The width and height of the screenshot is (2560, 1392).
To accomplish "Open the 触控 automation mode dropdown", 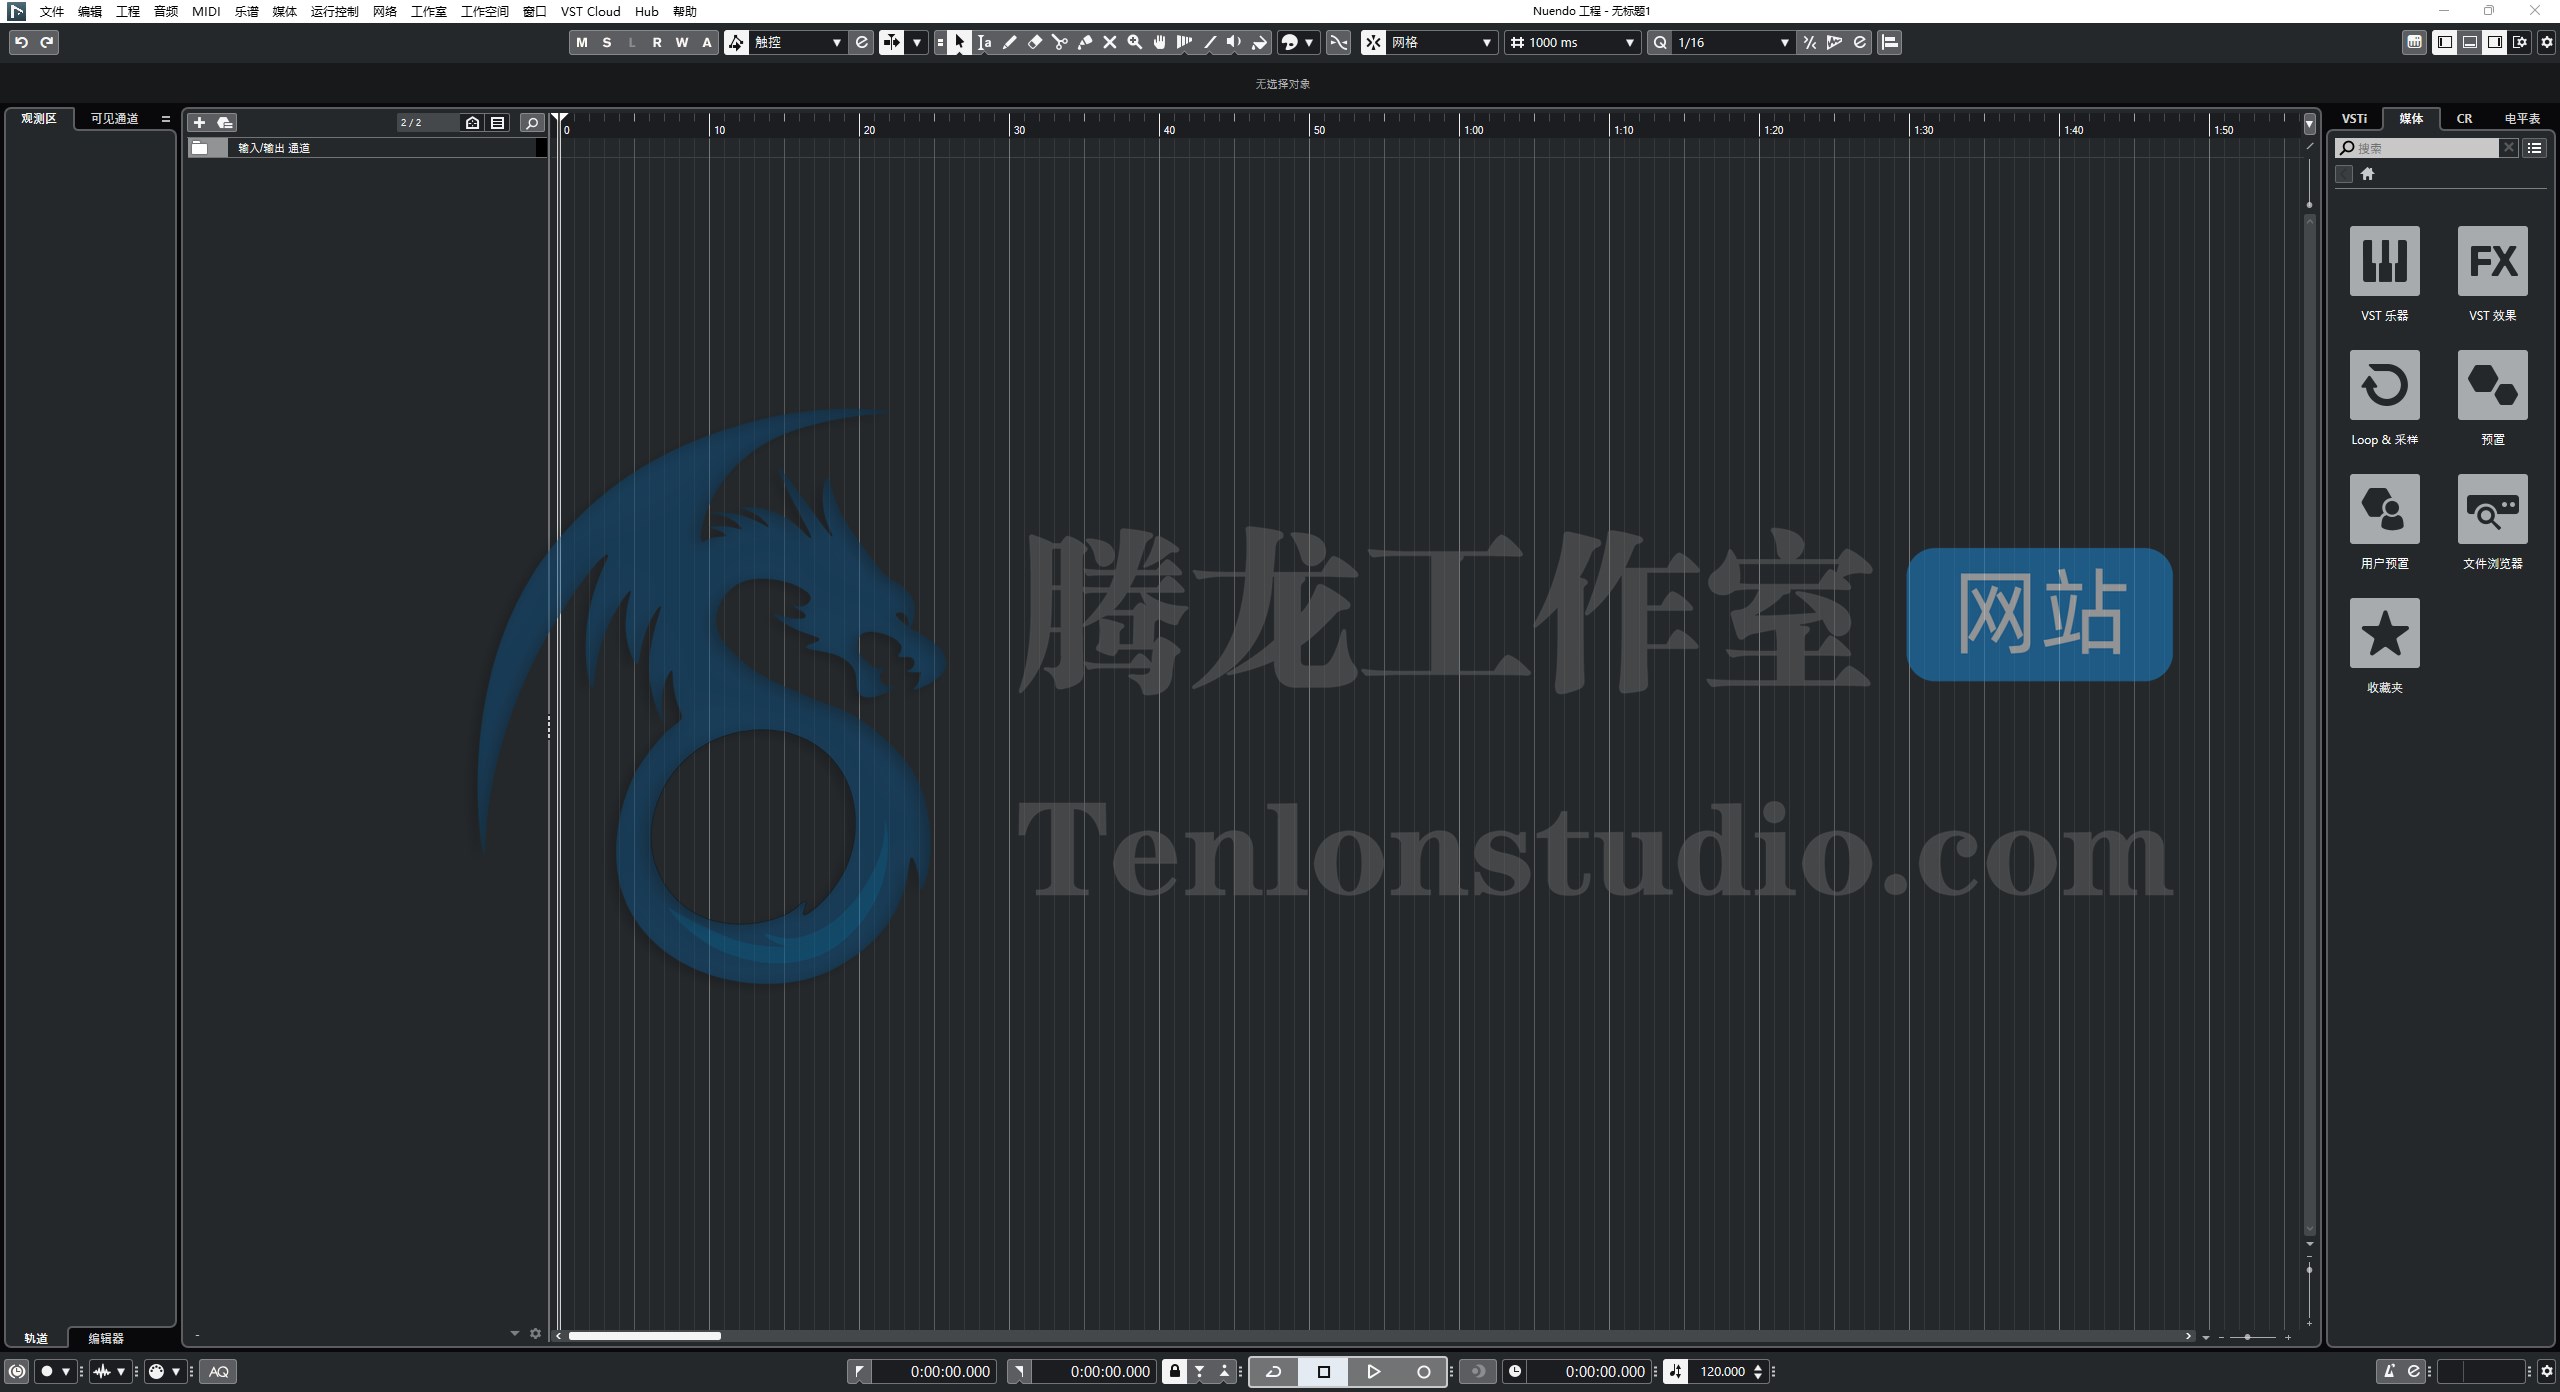I will (x=797, y=42).
